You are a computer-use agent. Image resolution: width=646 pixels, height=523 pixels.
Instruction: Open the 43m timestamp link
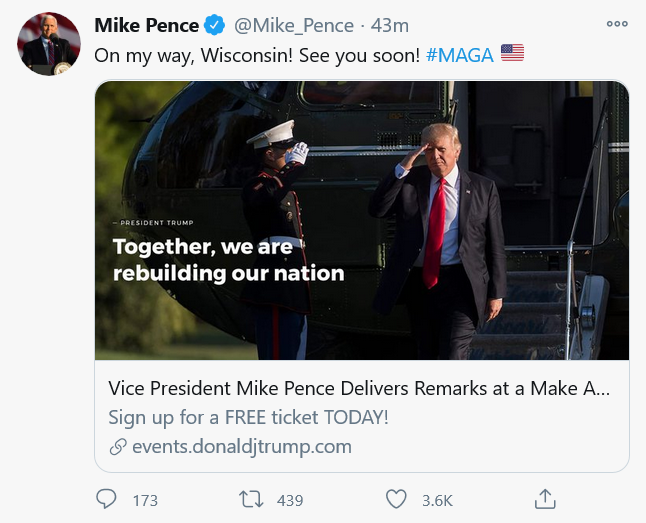[x=389, y=26]
